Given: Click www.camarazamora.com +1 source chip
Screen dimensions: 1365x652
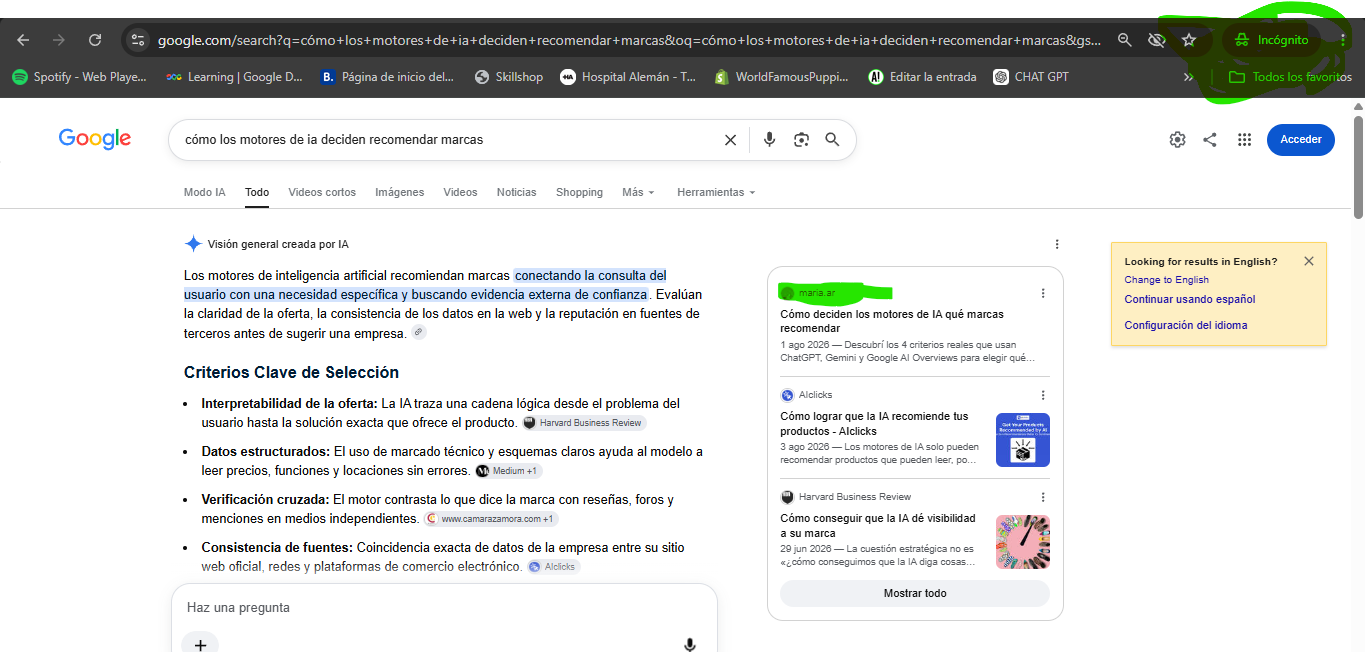Looking at the screenshot, I should pyautogui.click(x=490, y=519).
